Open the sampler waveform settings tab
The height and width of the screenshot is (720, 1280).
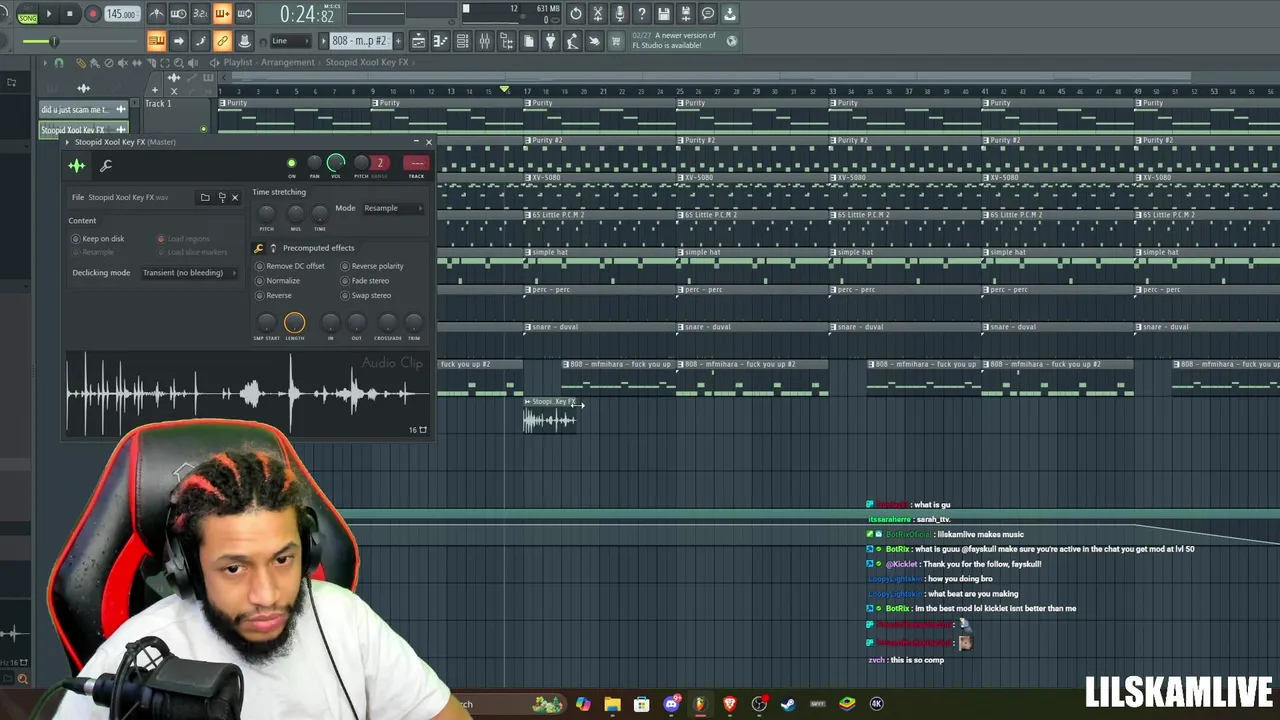pos(77,166)
